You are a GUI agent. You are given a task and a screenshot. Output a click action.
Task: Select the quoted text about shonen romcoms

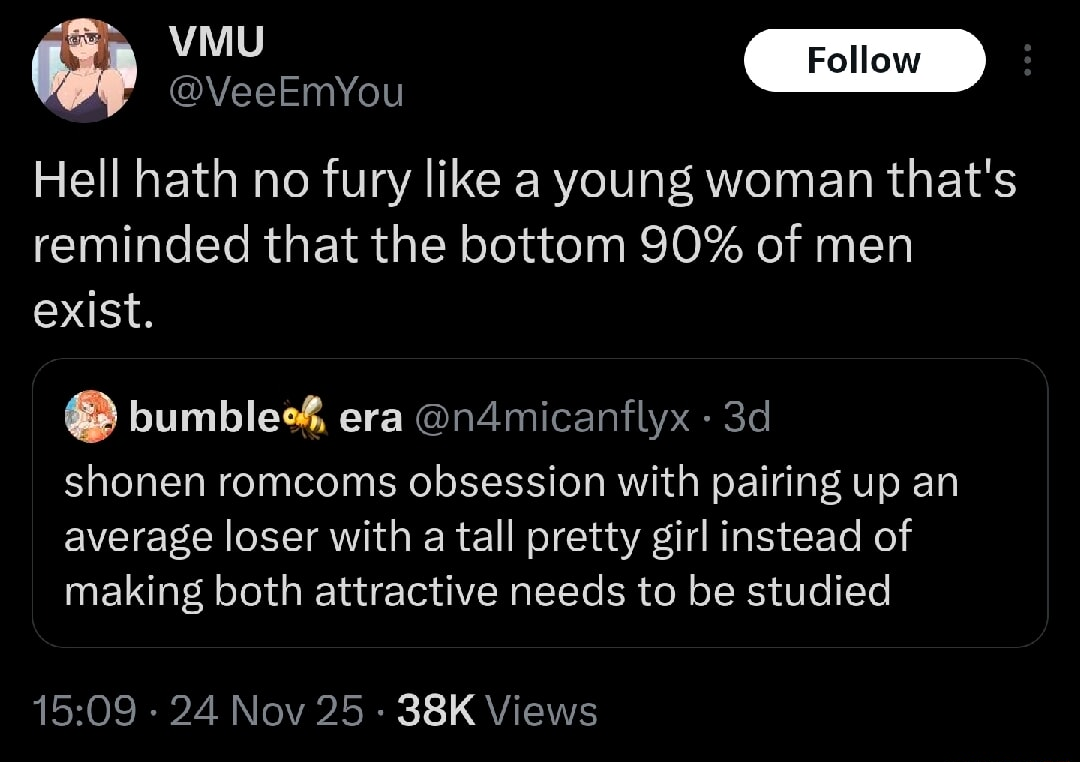tap(500, 536)
